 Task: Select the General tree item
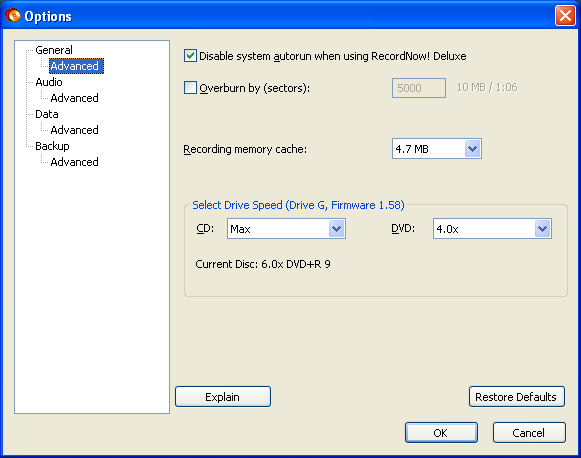54,50
